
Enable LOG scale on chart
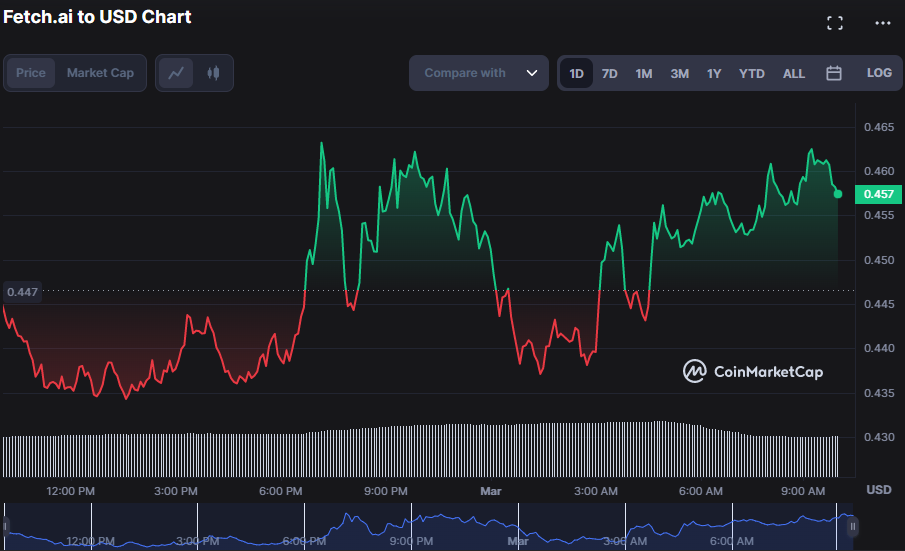(x=879, y=73)
